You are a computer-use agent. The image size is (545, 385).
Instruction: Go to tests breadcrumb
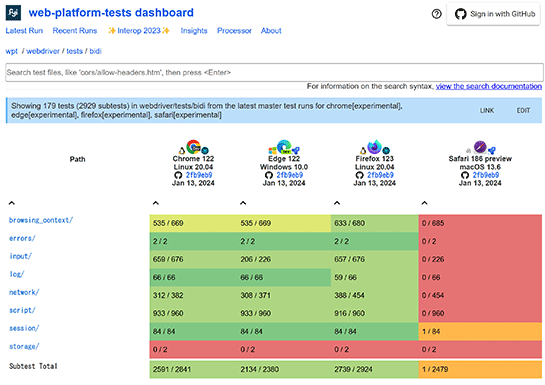click(75, 51)
